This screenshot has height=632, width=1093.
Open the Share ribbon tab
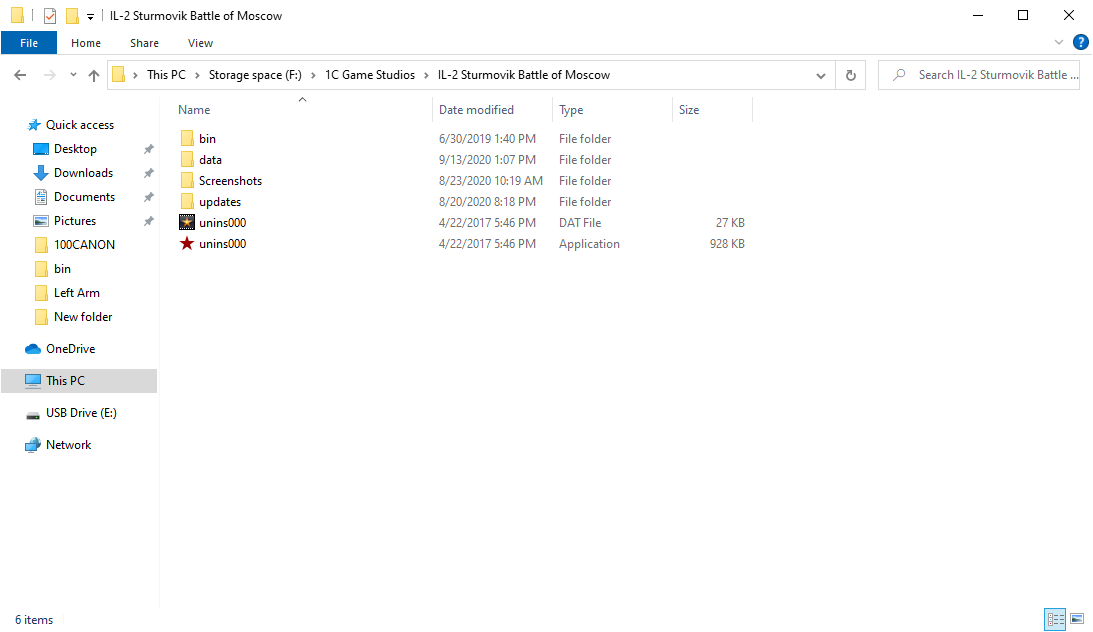144,43
